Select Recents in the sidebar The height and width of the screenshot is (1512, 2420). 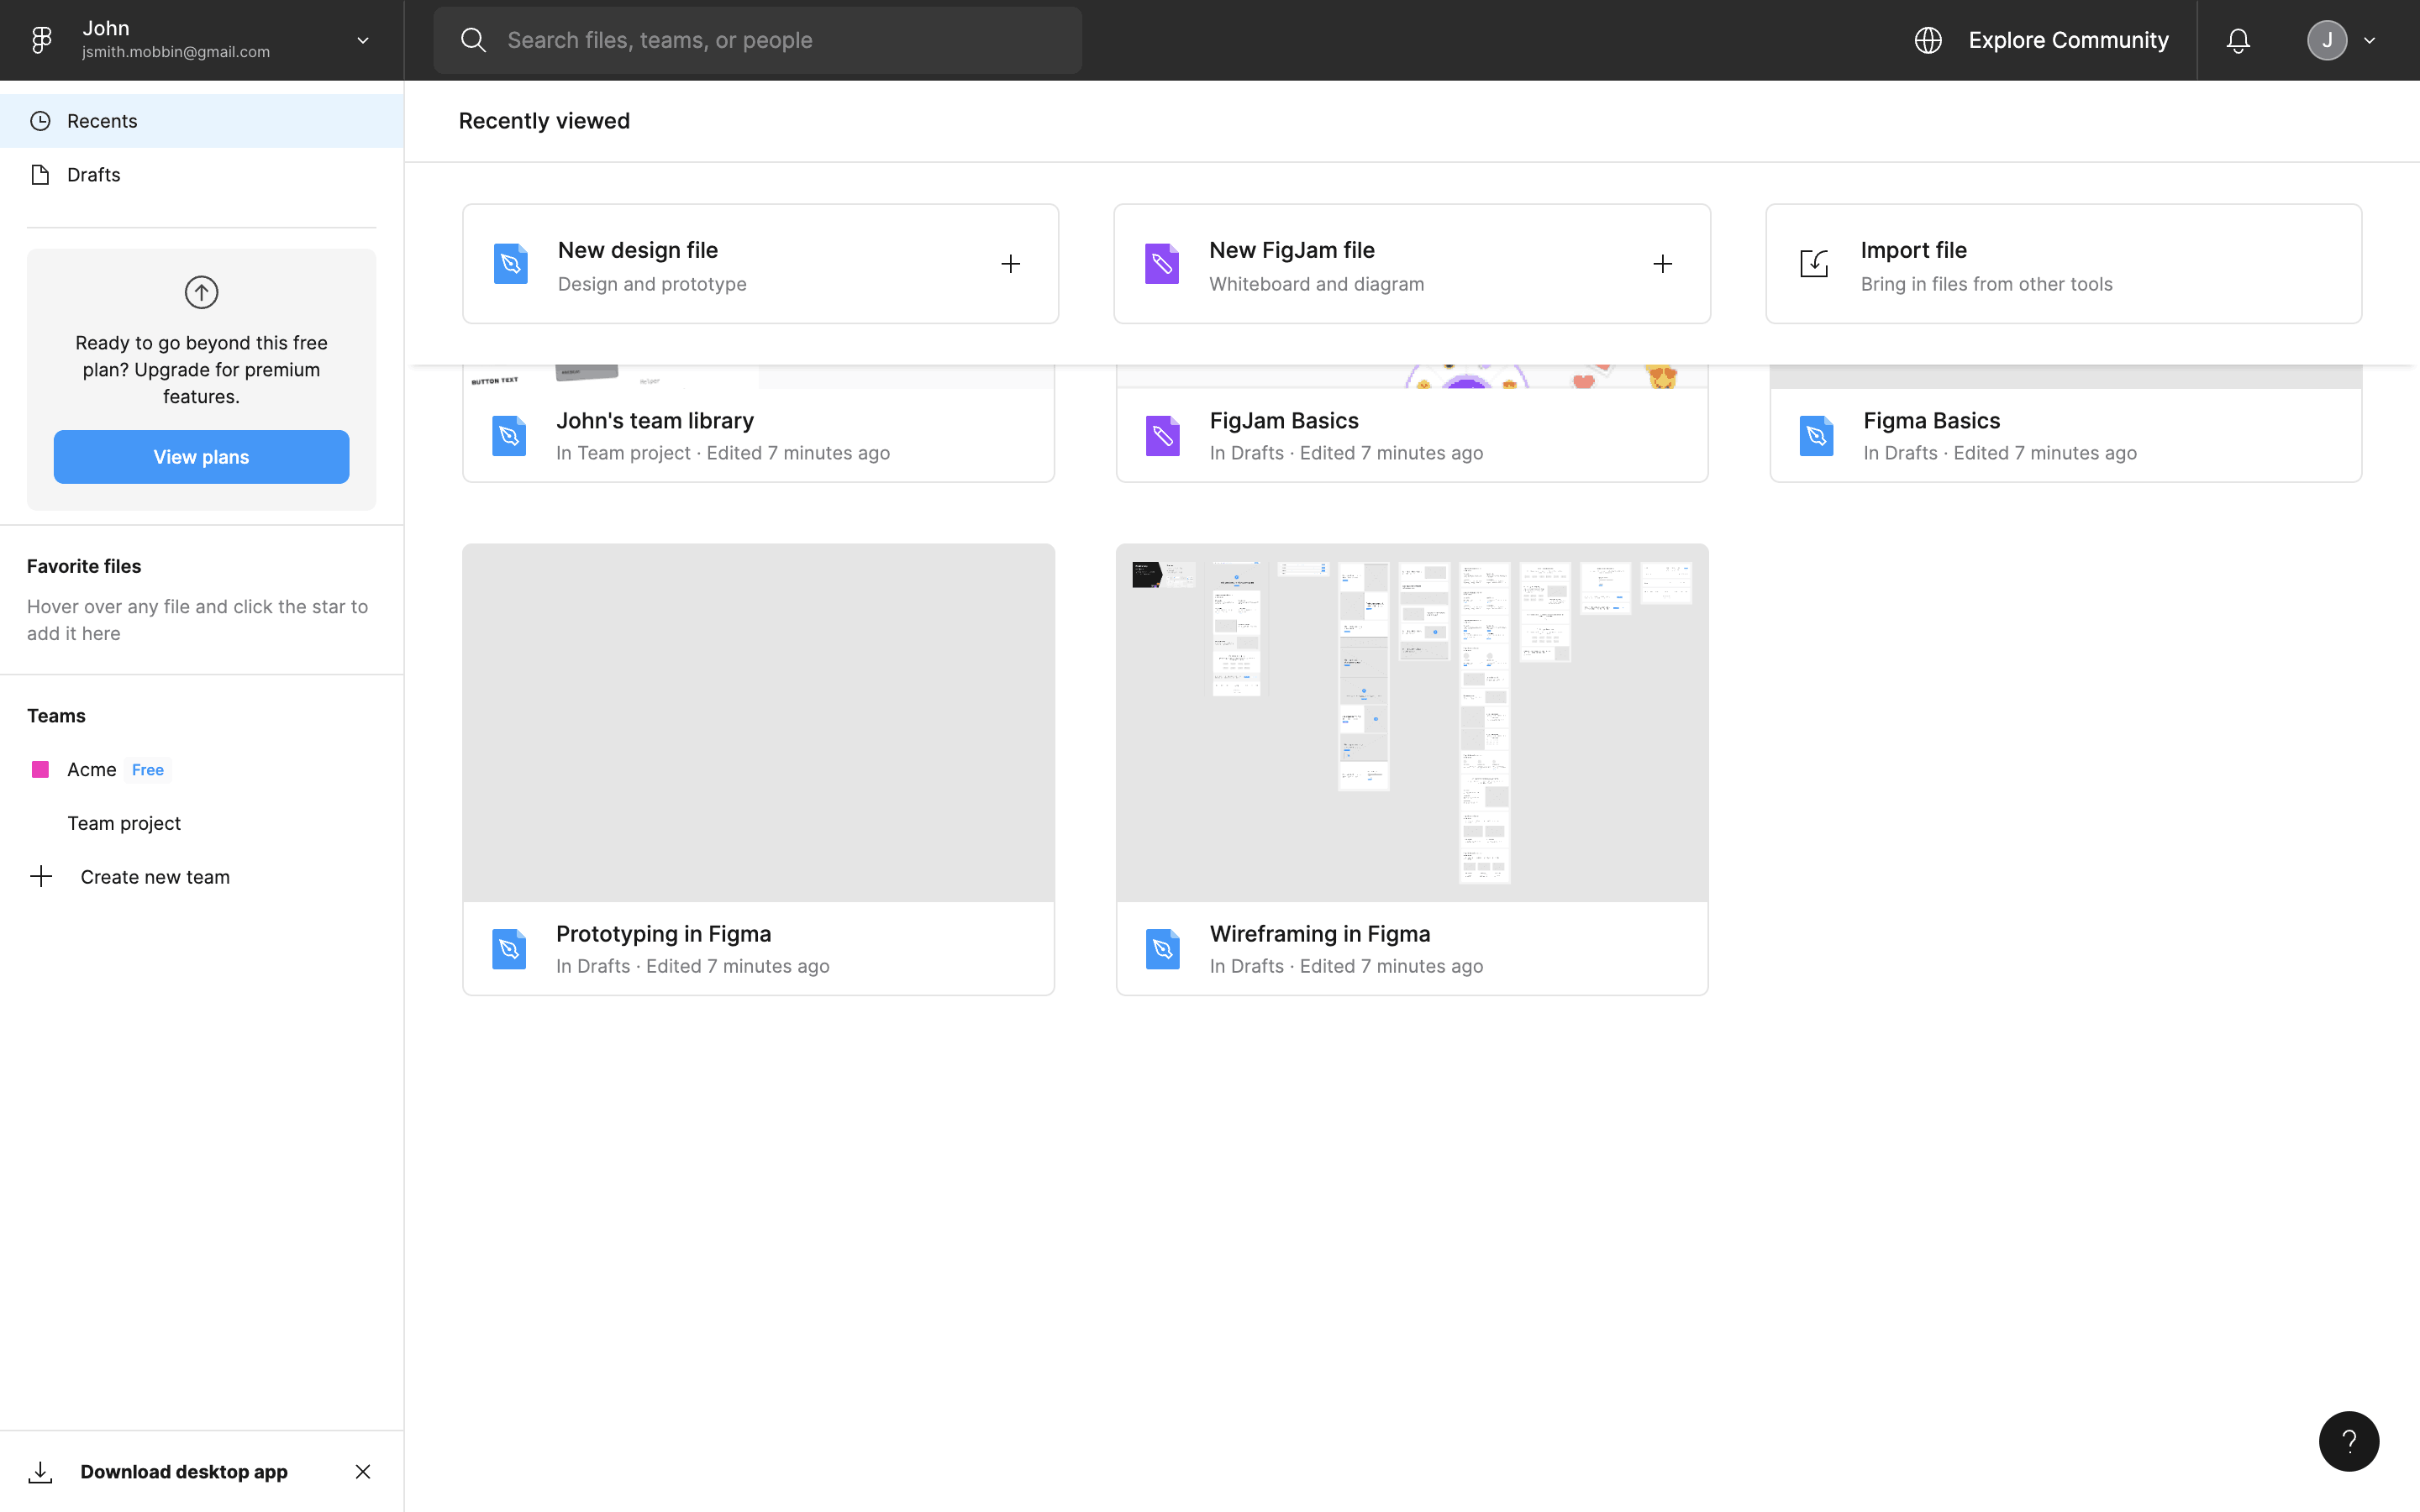[x=102, y=121]
